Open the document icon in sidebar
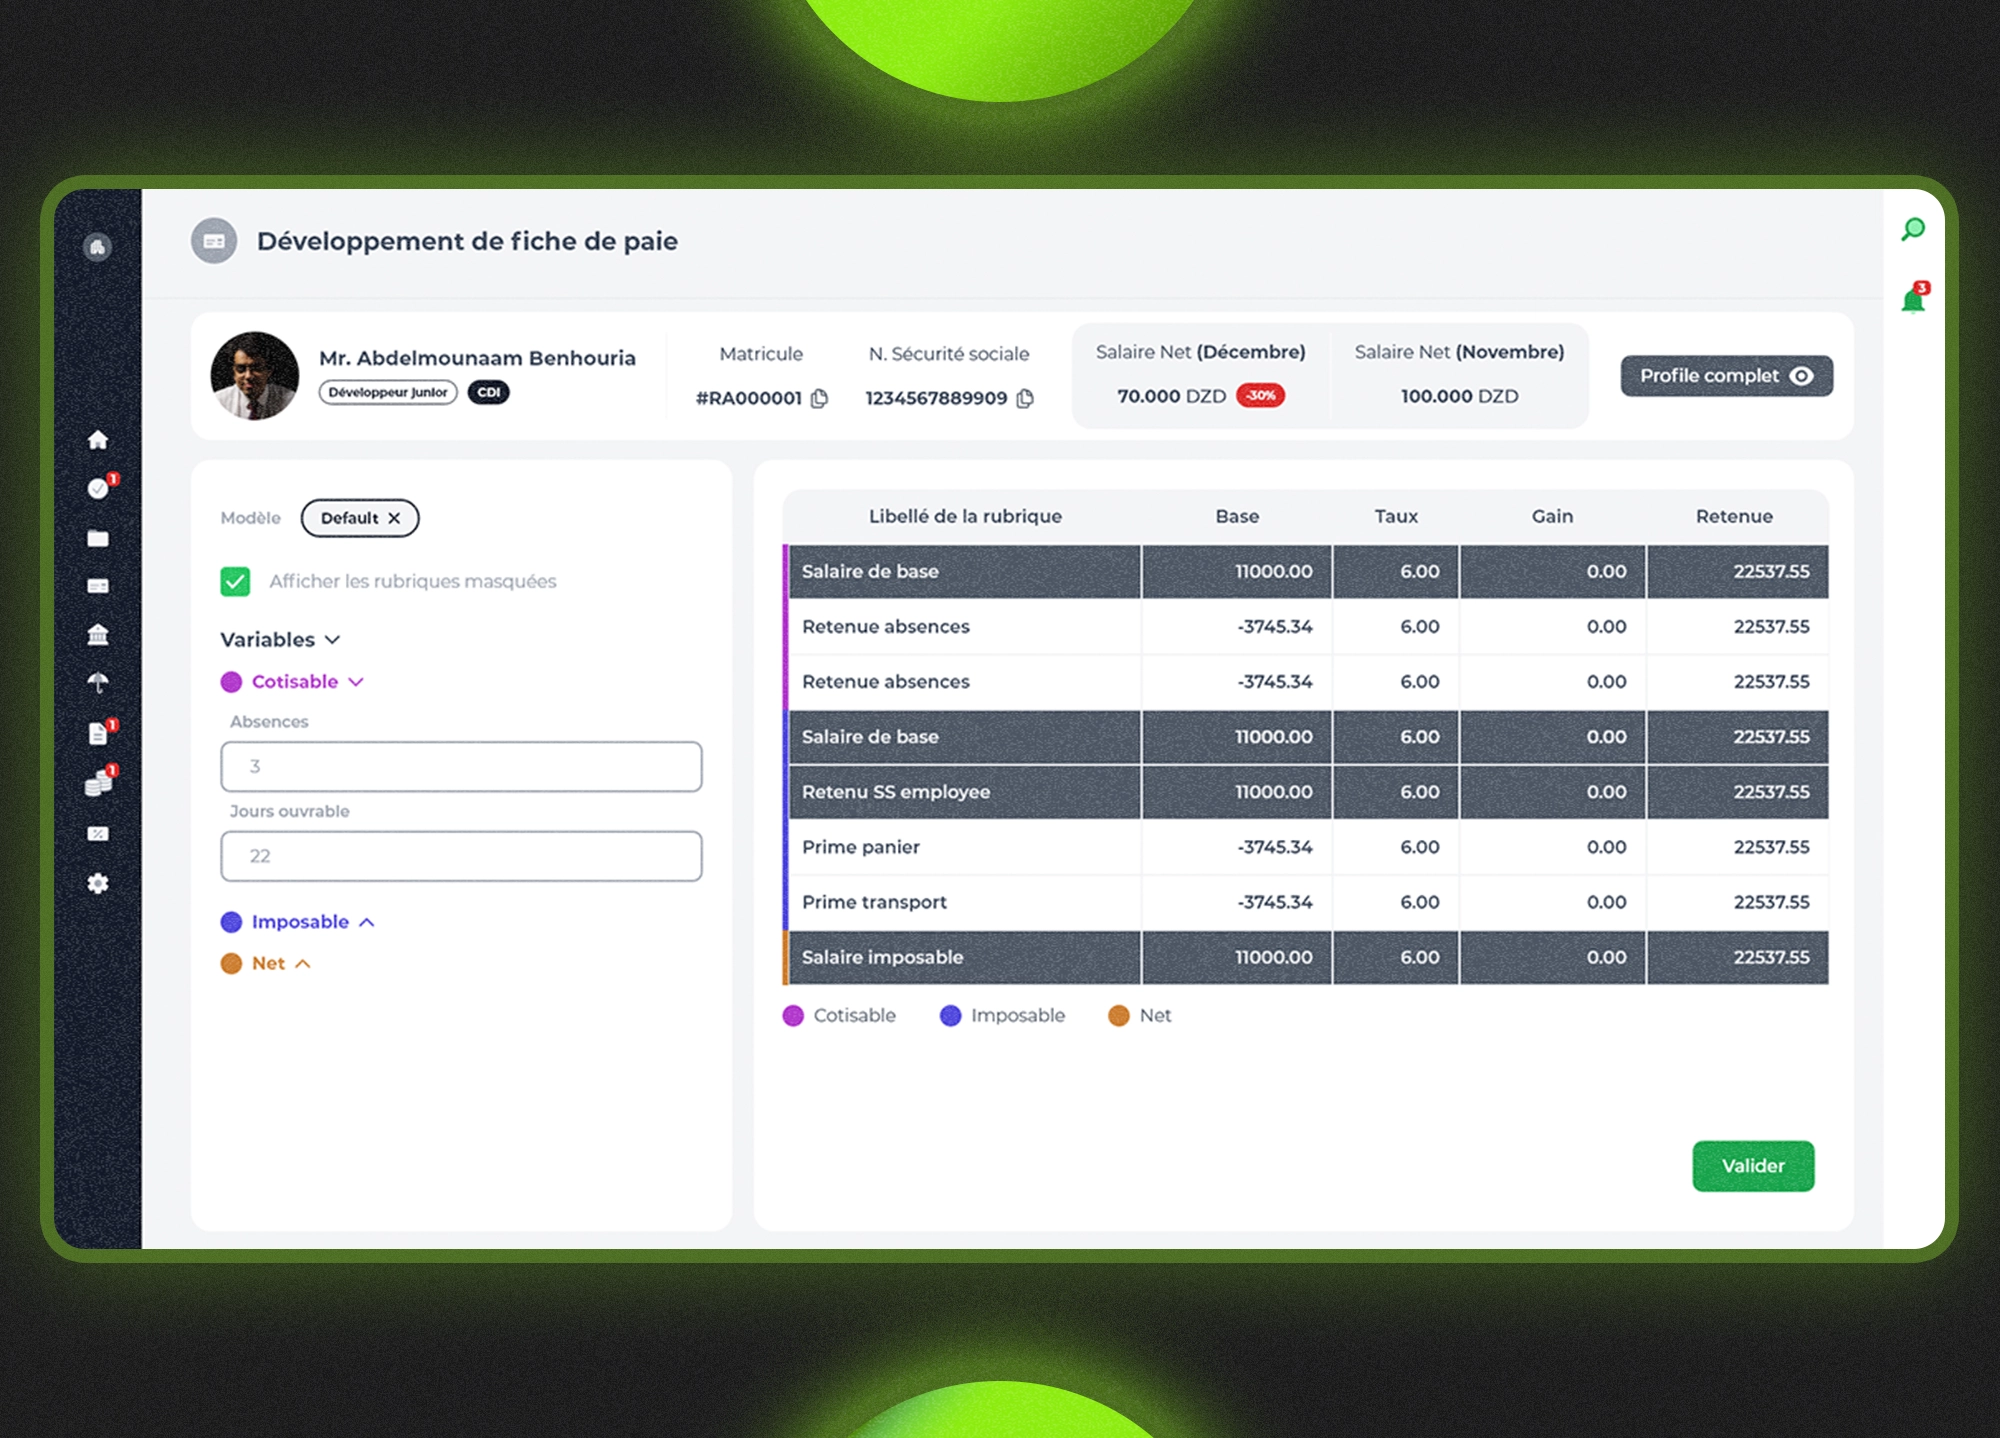Screen dimensions: 2000x1438 [98, 734]
